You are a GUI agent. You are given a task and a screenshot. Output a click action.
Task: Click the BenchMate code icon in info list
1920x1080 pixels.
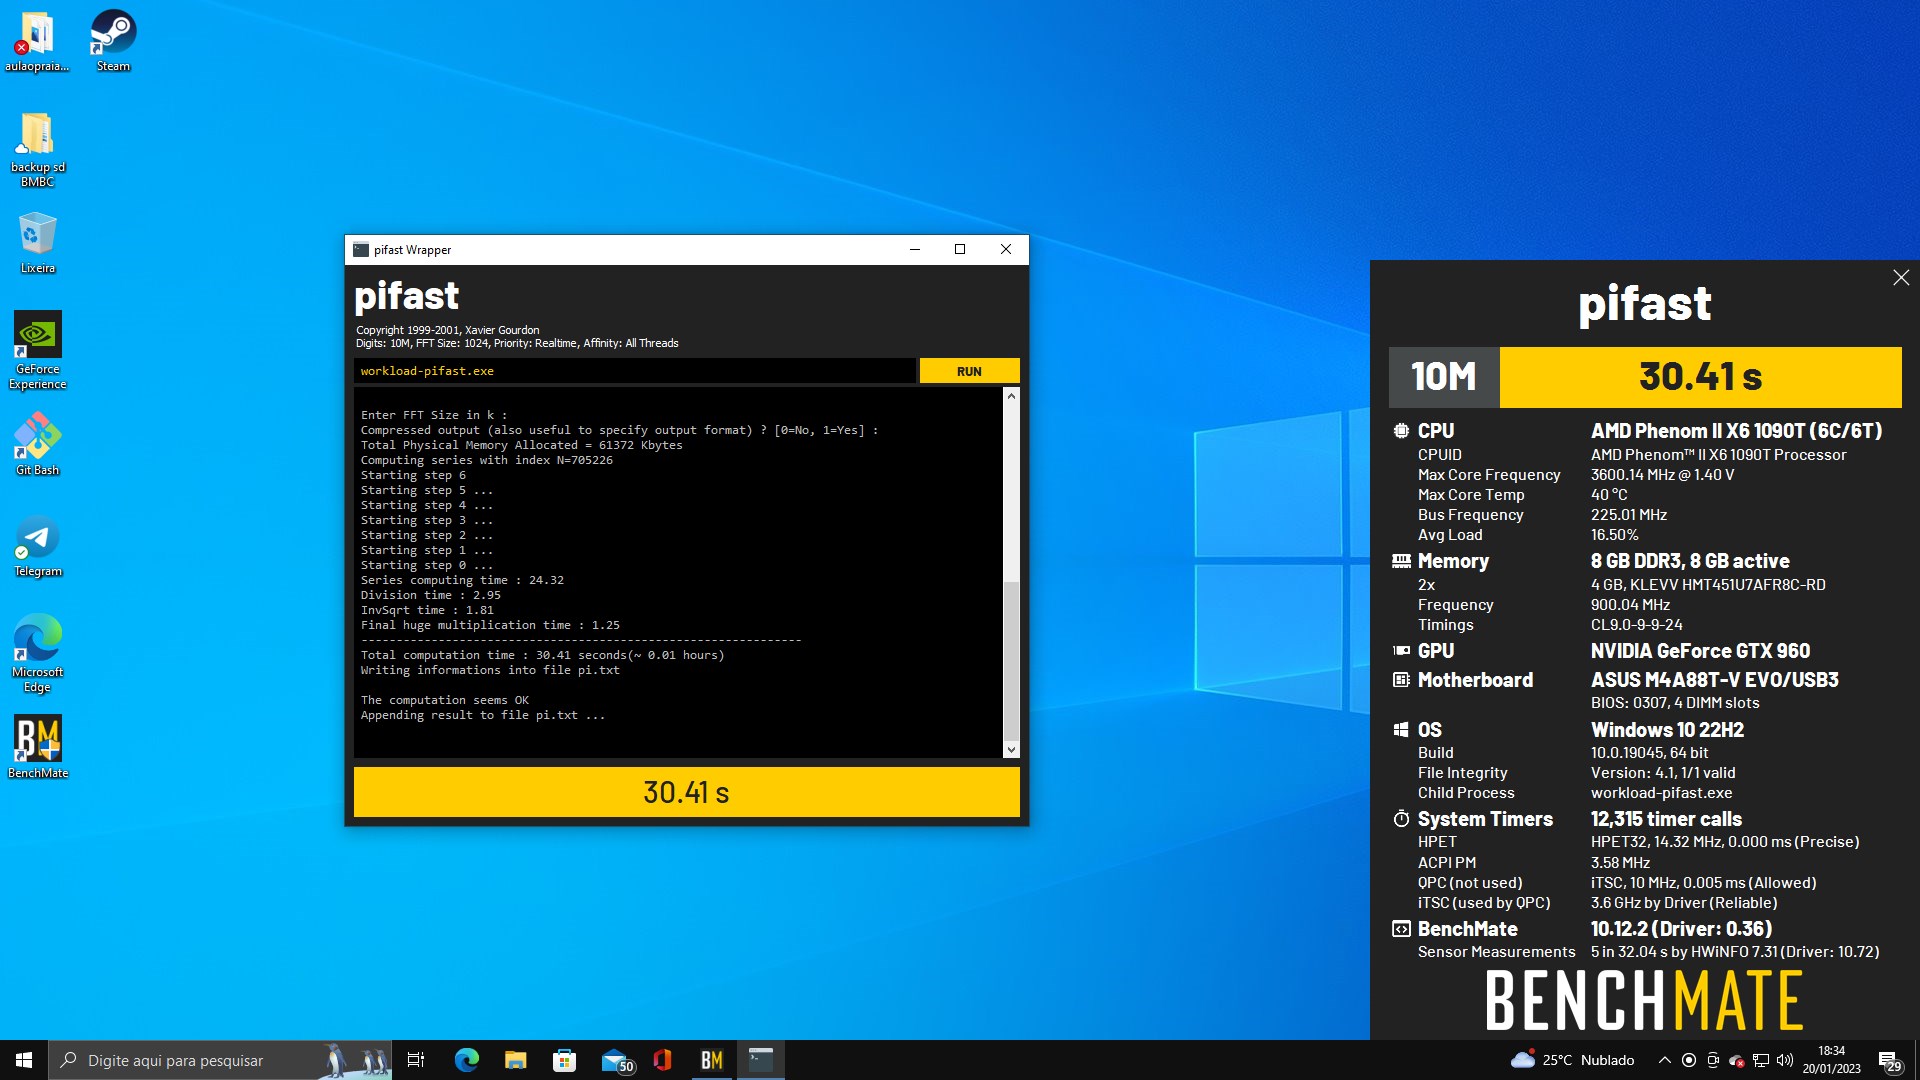[x=1401, y=929]
